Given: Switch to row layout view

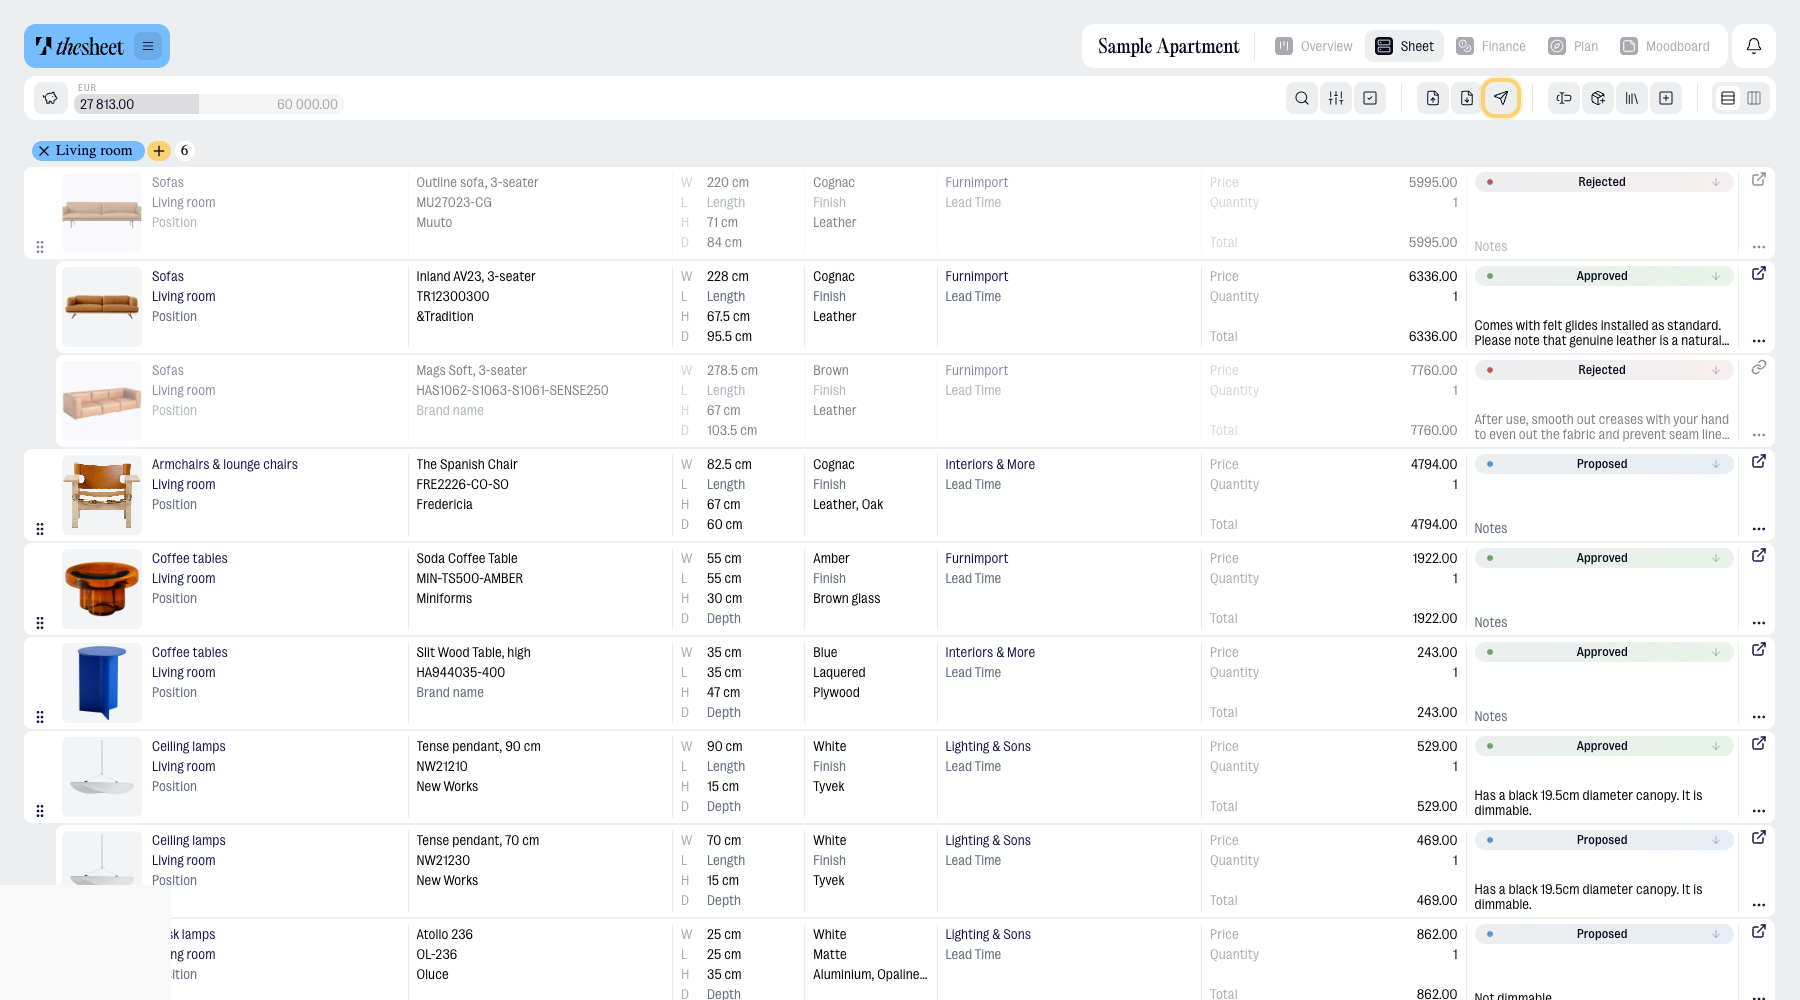Looking at the screenshot, I should (x=1728, y=98).
